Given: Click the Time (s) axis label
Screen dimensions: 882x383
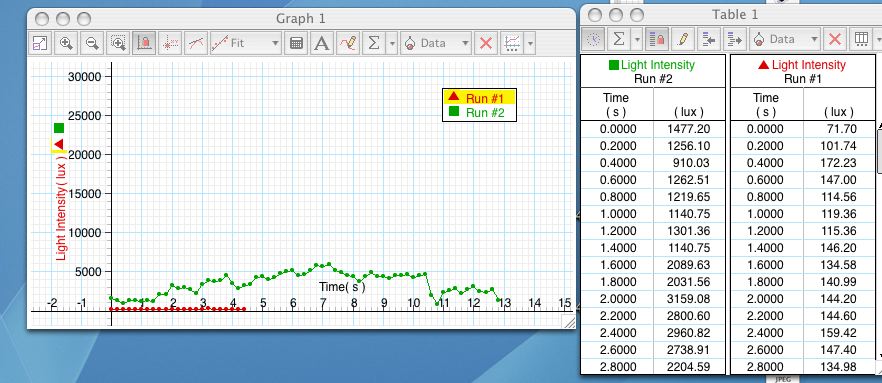Looking at the screenshot, I should [342, 287].
